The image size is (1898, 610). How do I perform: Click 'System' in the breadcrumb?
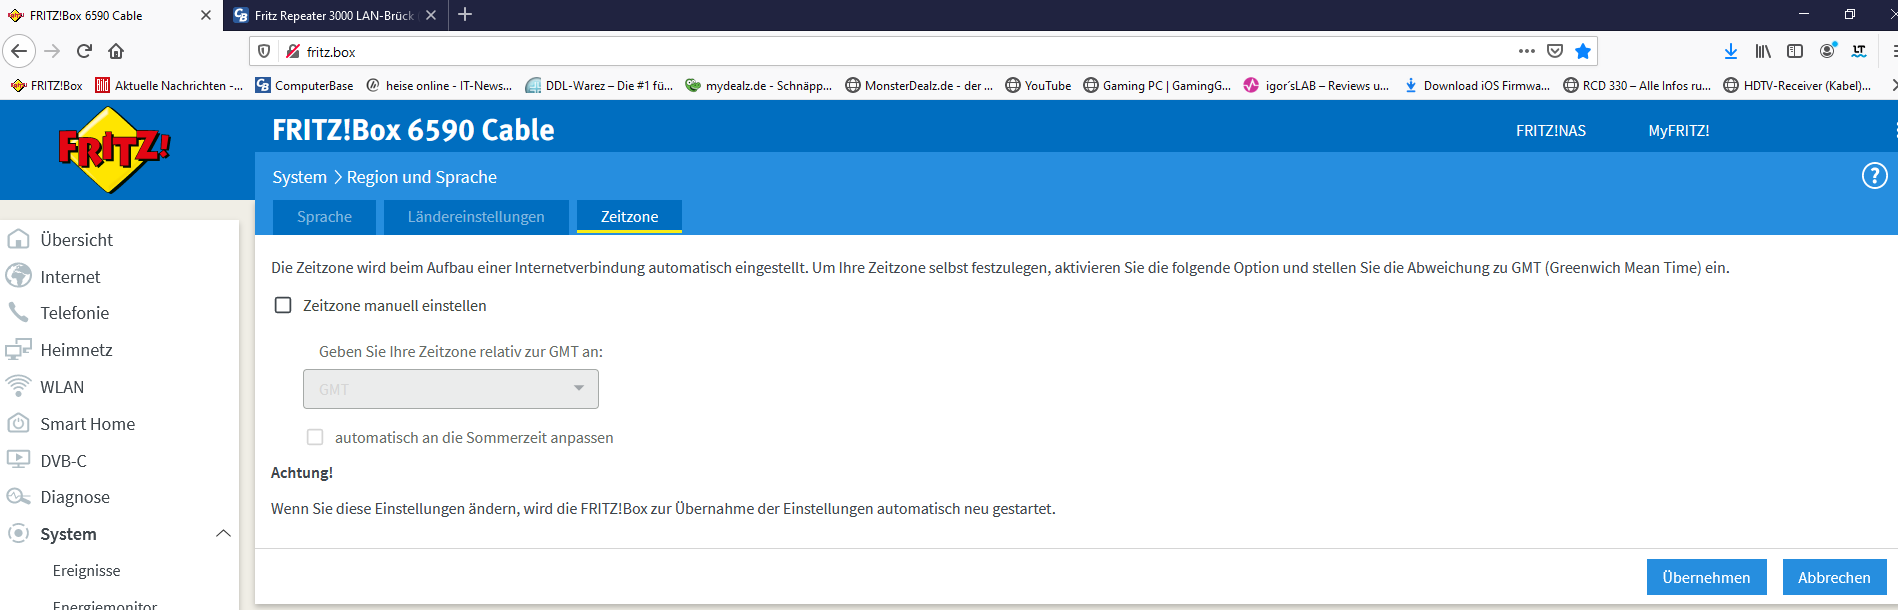299,177
